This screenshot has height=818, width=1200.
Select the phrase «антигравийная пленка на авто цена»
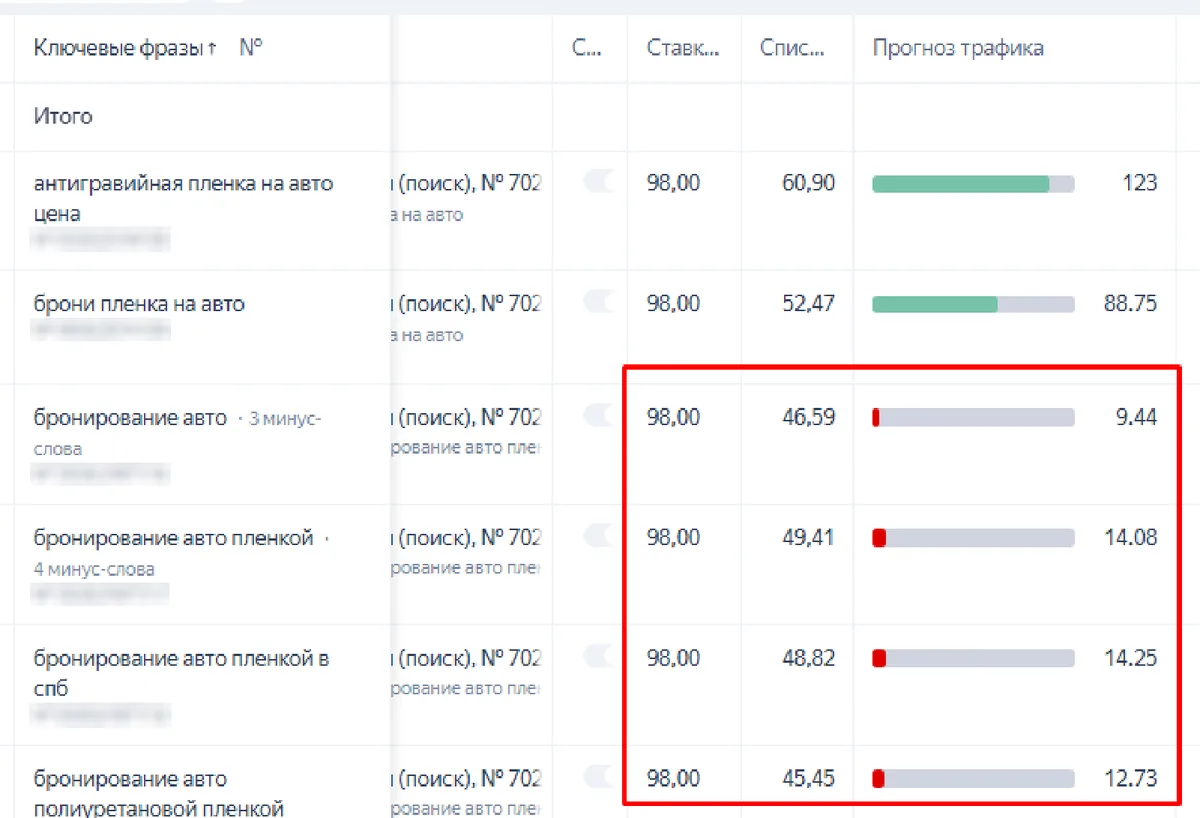(184, 198)
